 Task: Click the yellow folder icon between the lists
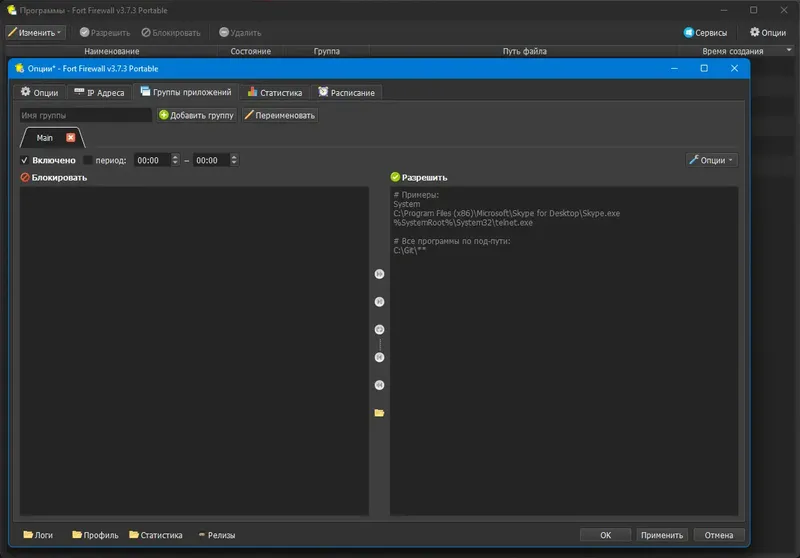[x=379, y=412]
